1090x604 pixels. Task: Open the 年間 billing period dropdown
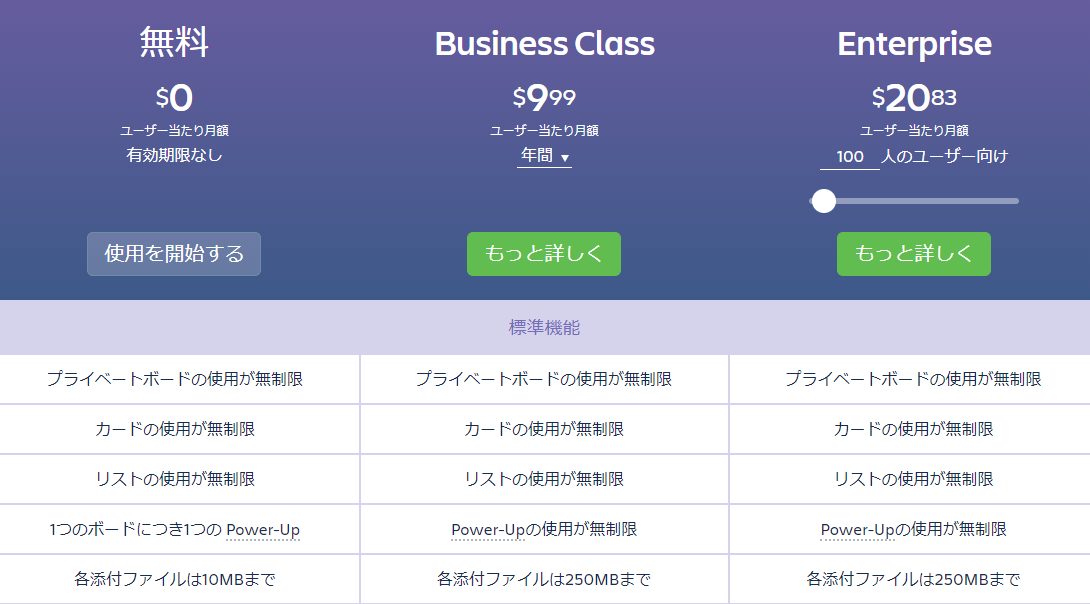pyautogui.click(x=544, y=156)
